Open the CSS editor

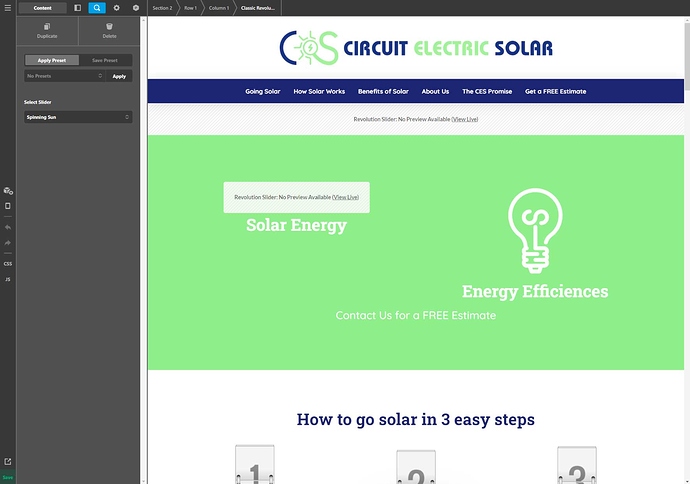7,264
